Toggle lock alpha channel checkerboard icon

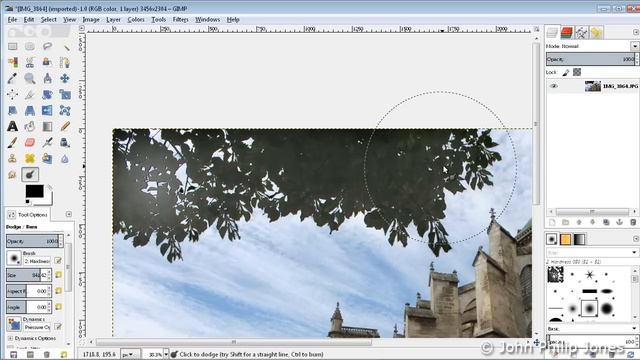pos(577,72)
